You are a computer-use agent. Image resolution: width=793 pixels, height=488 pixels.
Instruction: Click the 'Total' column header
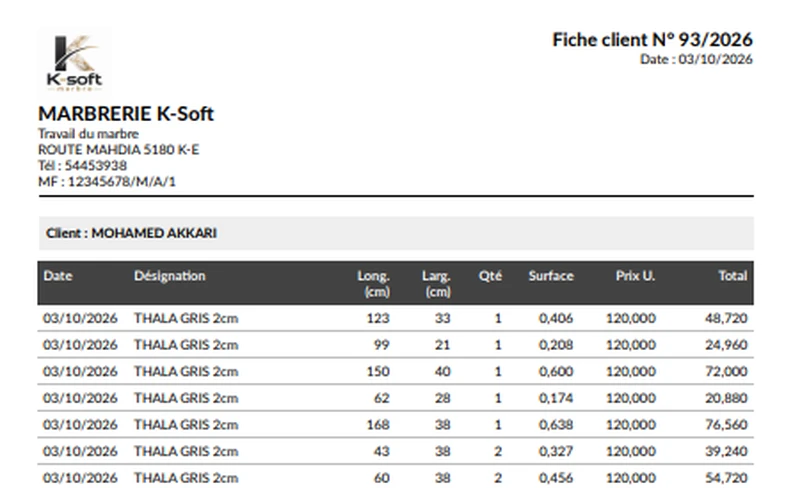coord(733,276)
